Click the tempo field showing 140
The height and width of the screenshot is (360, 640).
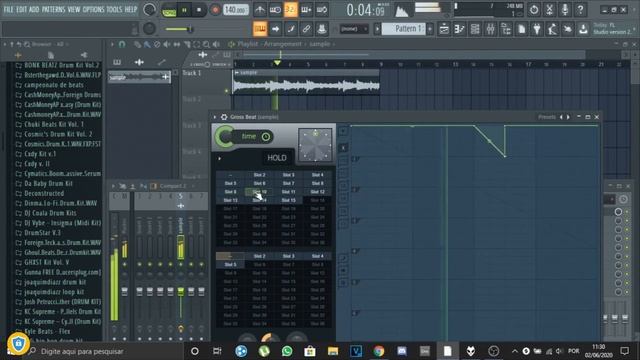click(236, 10)
